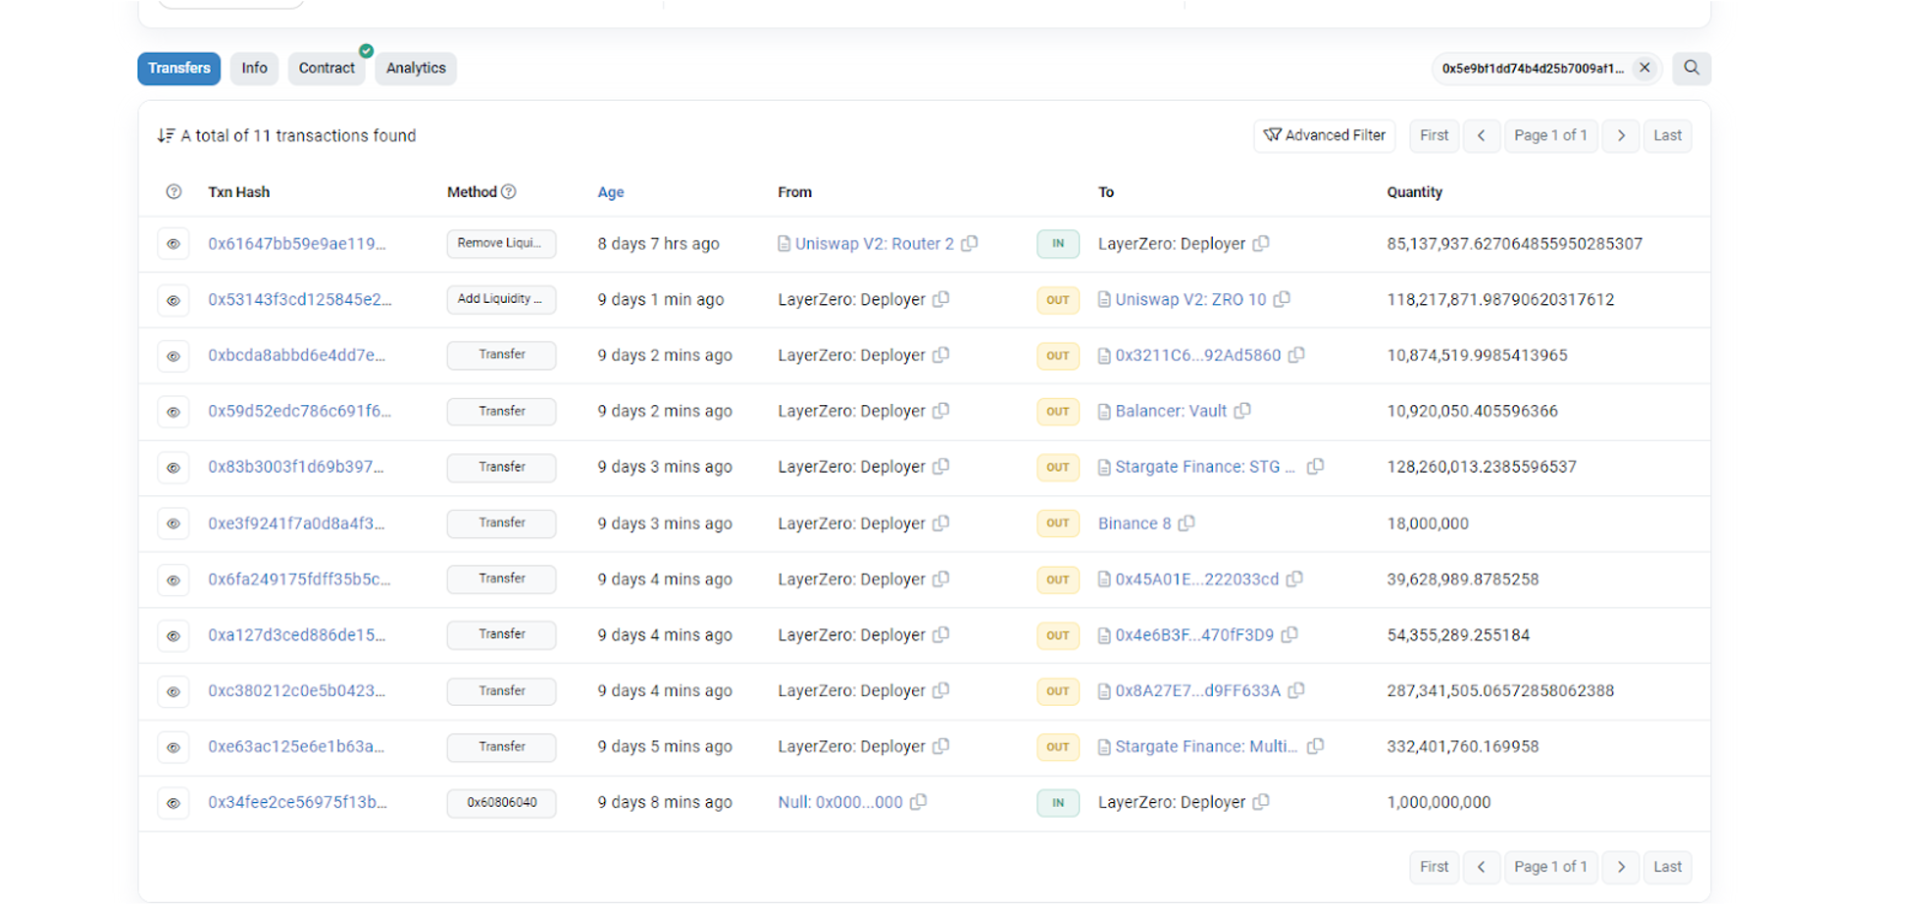Go to next page using top chevron
This screenshot has width=1920, height=904.
click(x=1621, y=135)
